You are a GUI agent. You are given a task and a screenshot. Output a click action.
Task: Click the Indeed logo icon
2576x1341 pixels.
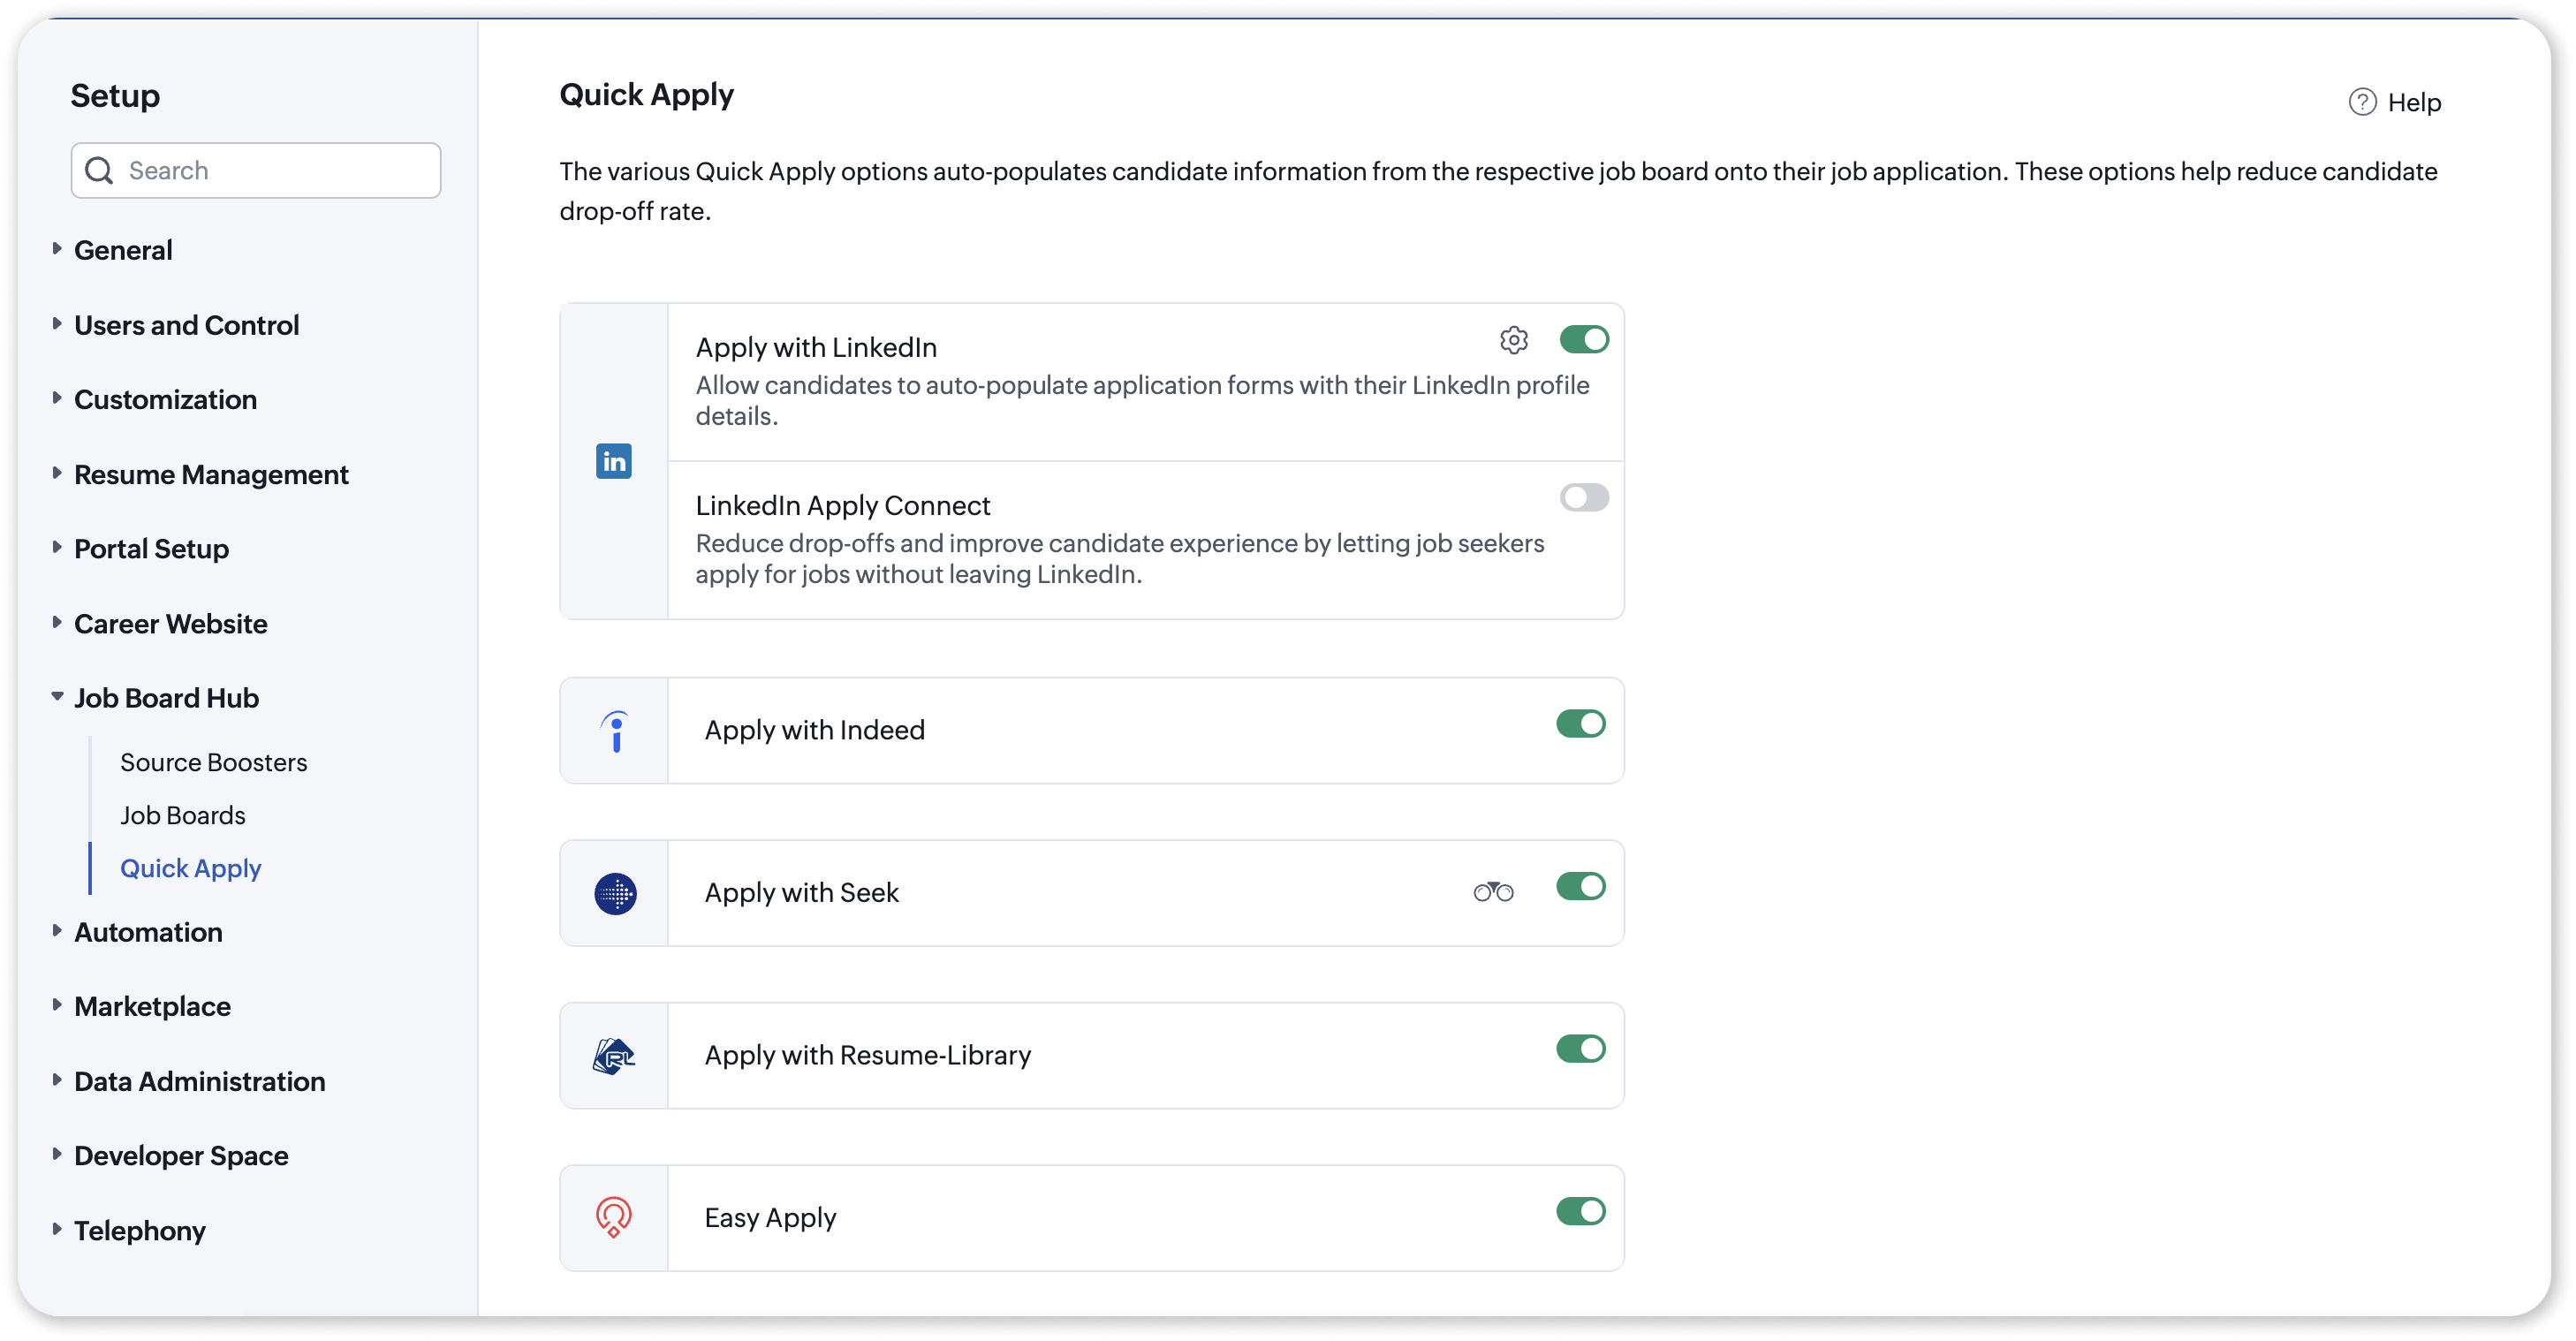click(615, 731)
